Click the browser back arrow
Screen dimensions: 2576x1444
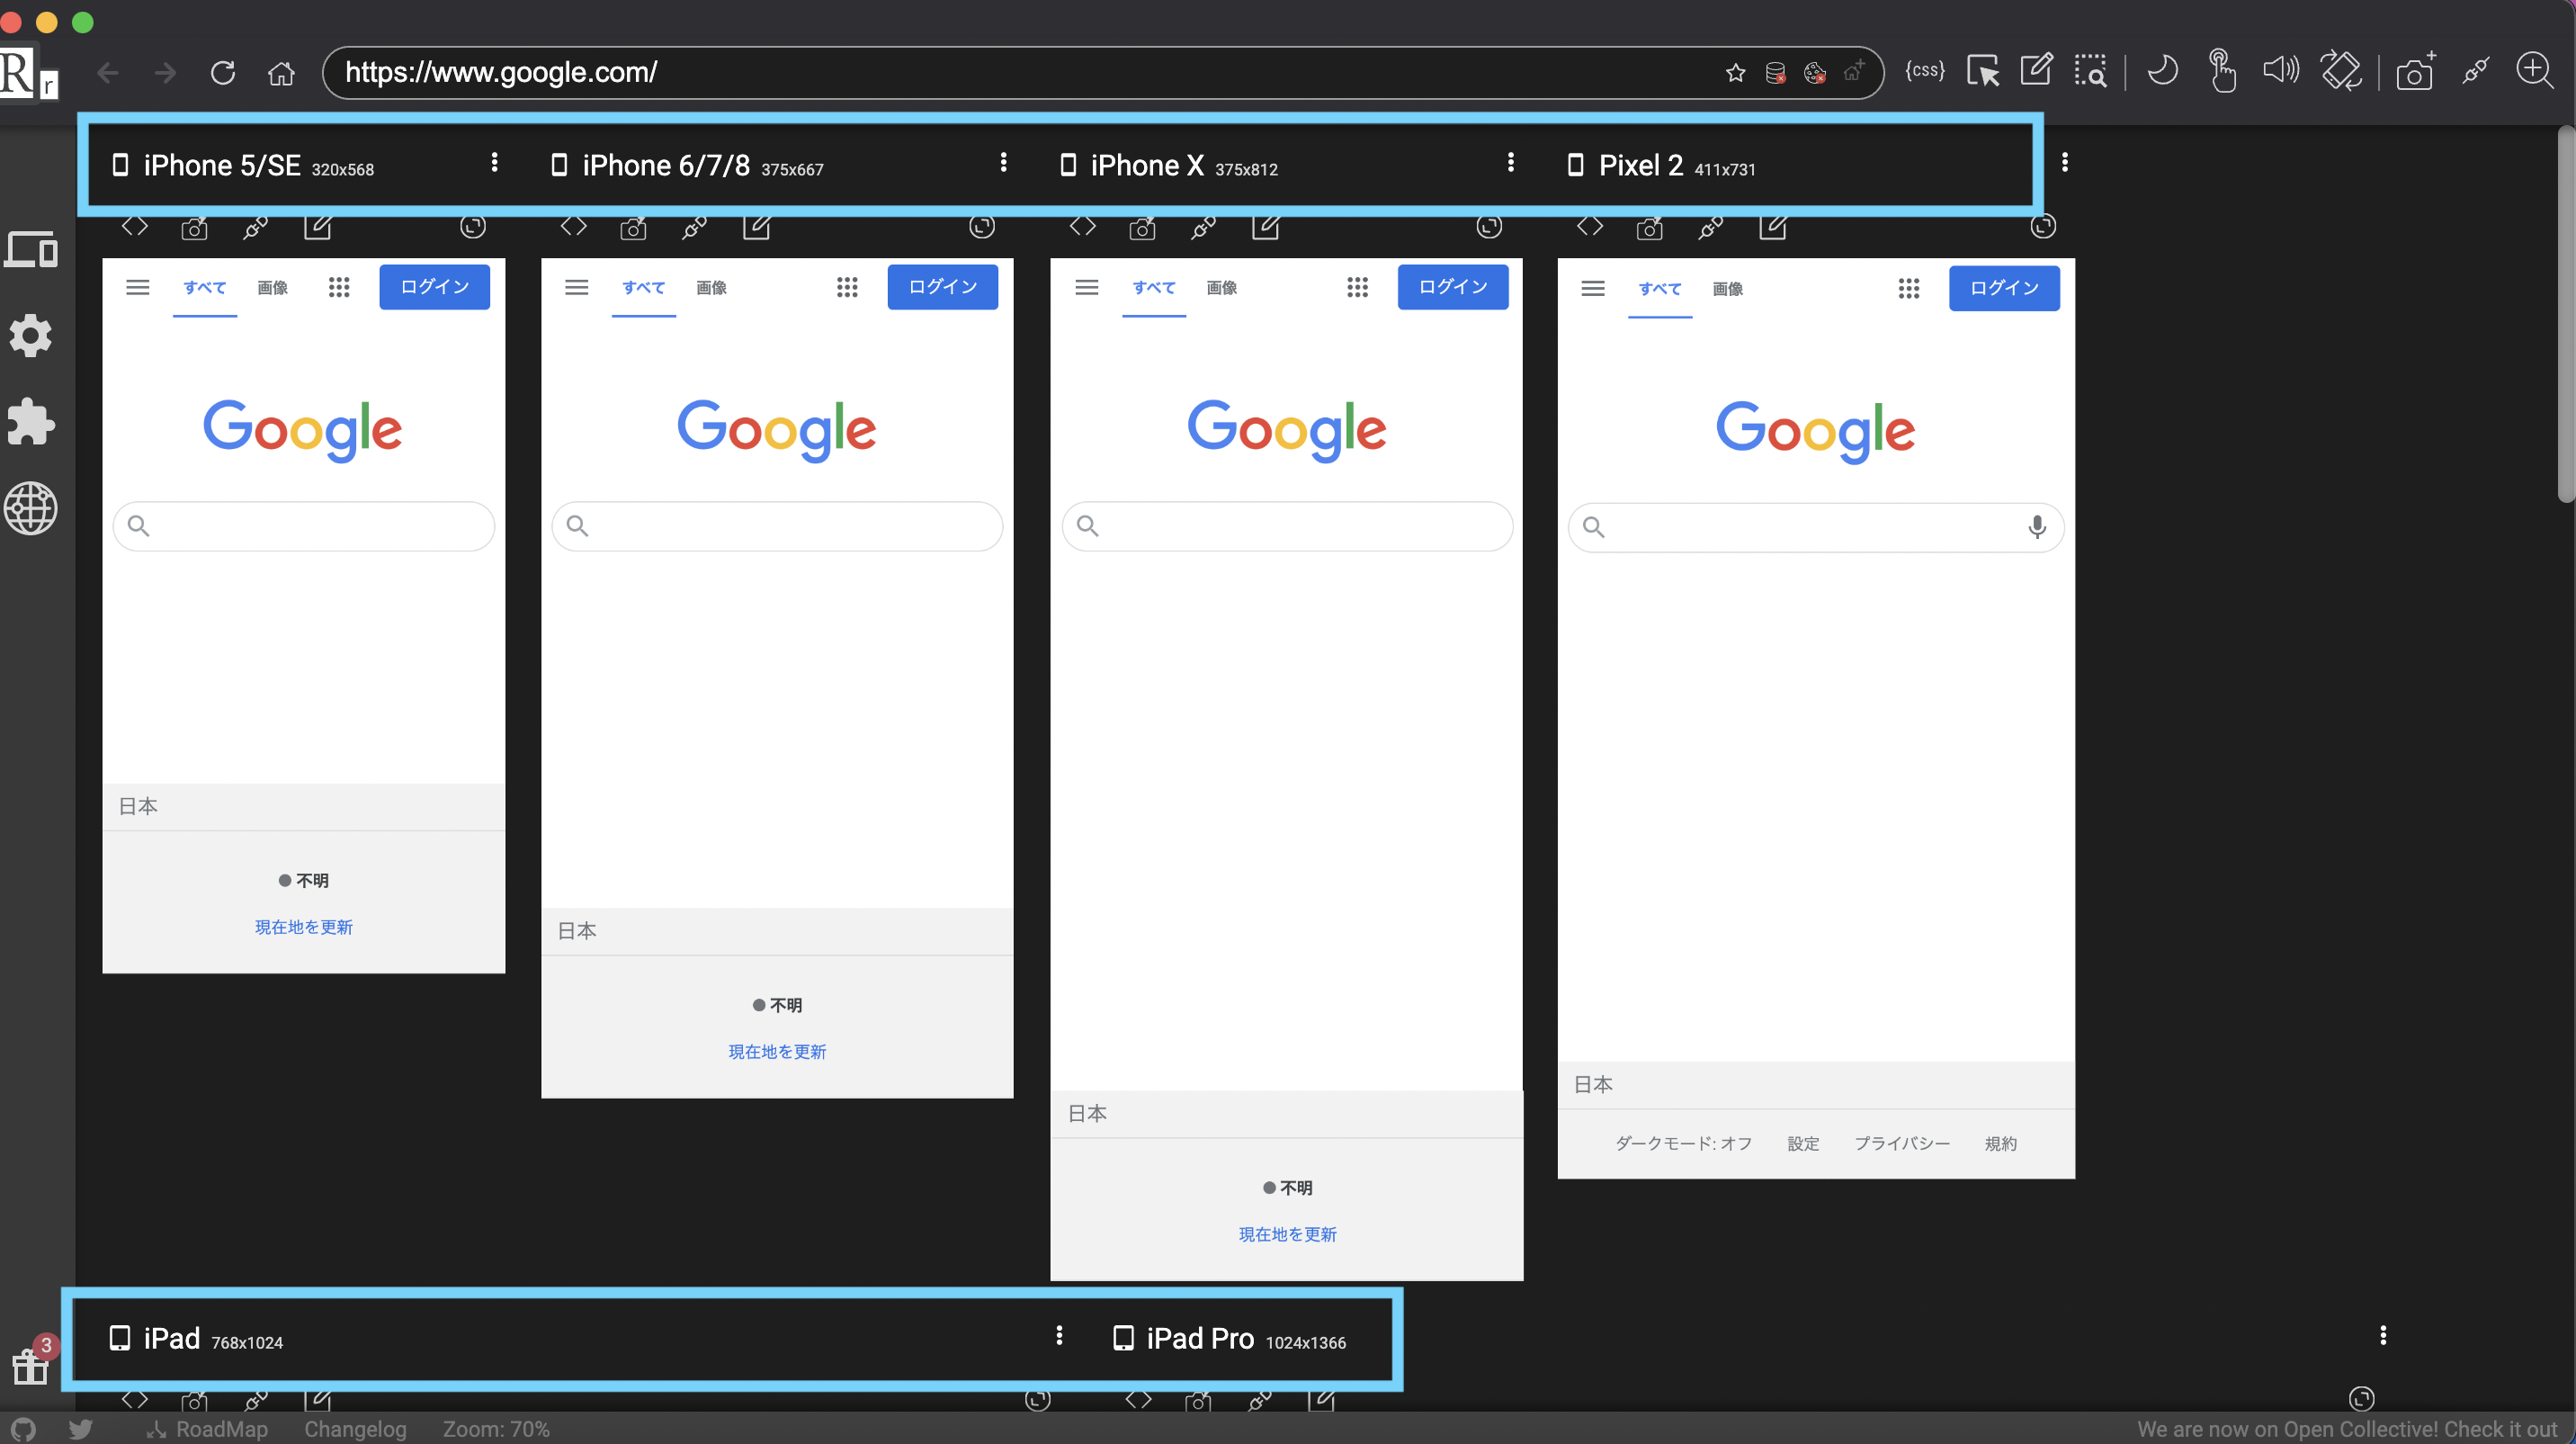pos(108,72)
